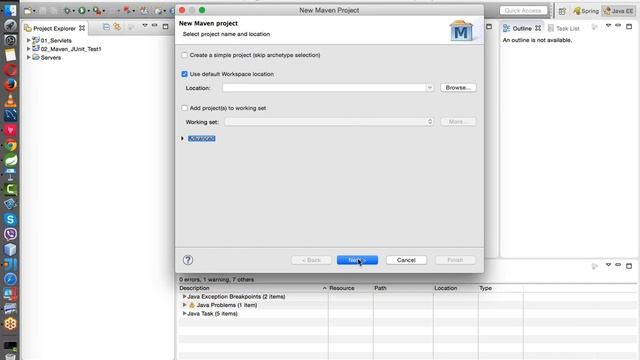Expand the Servers folder
The image size is (640, 360).
pyautogui.click(x=29, y=57)
